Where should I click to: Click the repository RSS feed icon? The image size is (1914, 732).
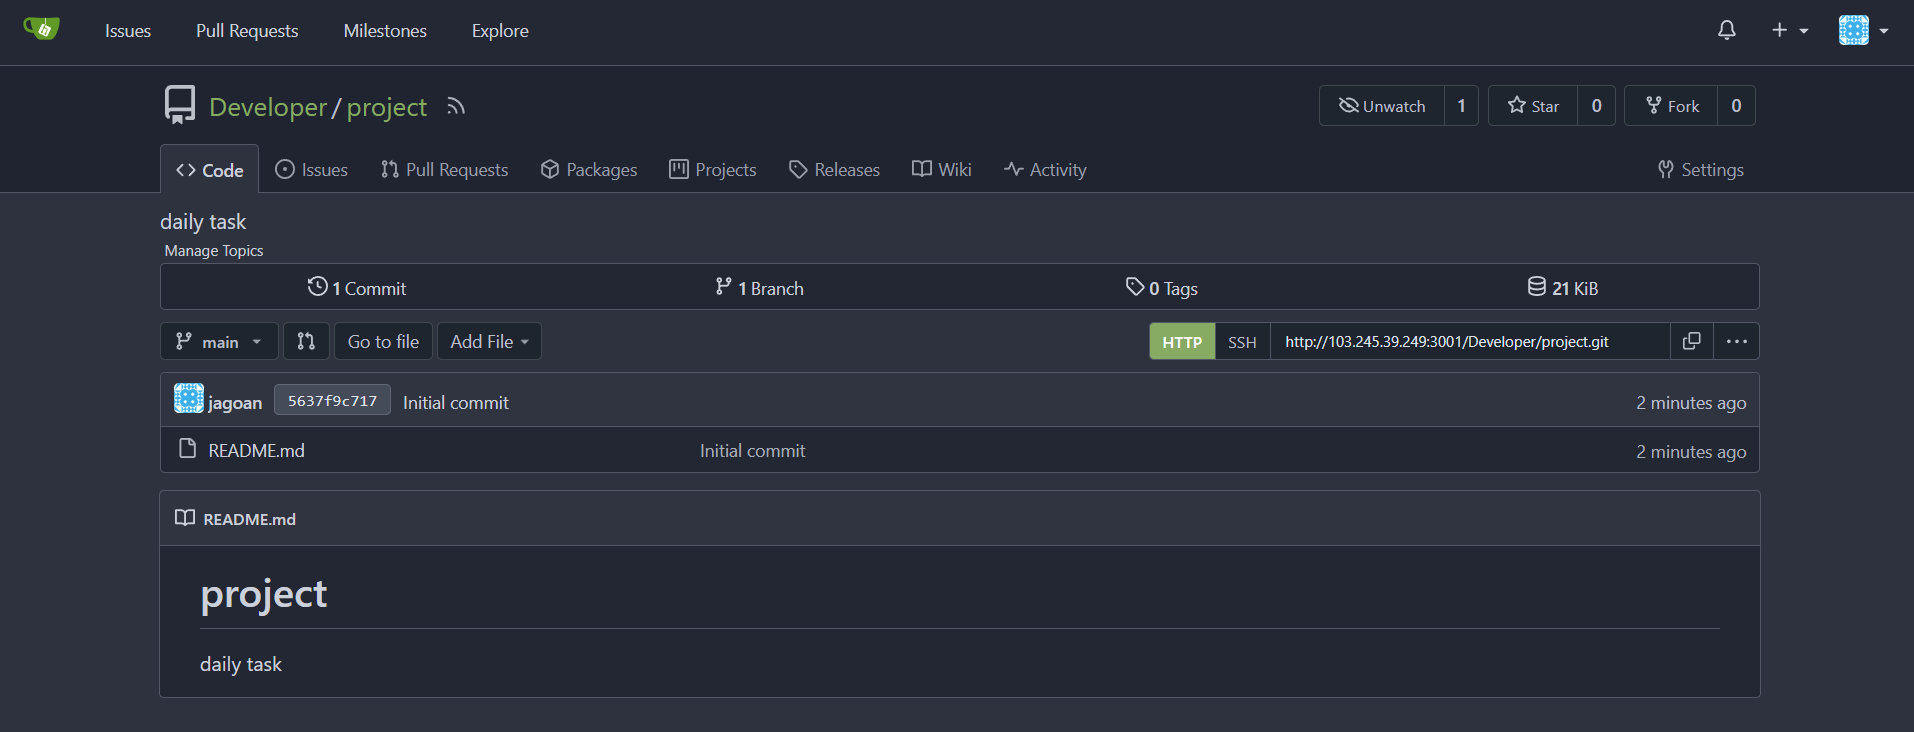pyautogui.click(x=456, y=107)
